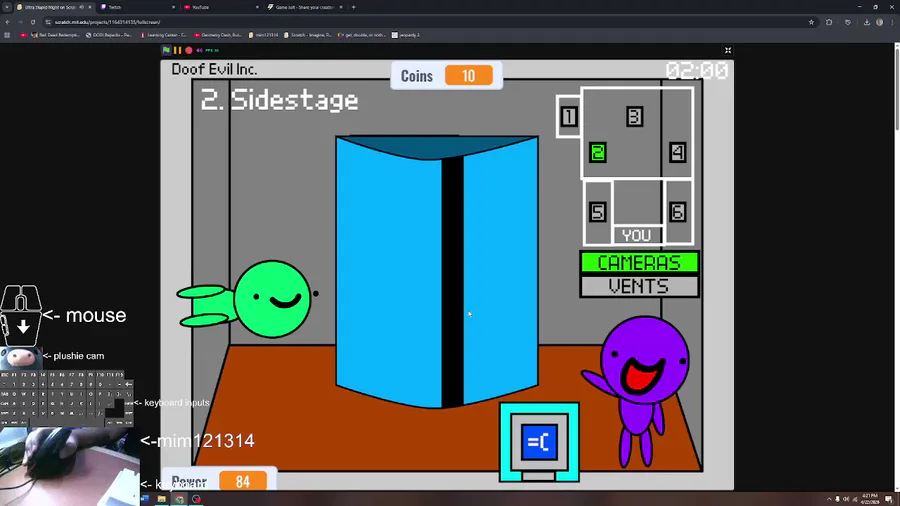Open the Red Dead Redemption bookmark

tap(55, 35)
